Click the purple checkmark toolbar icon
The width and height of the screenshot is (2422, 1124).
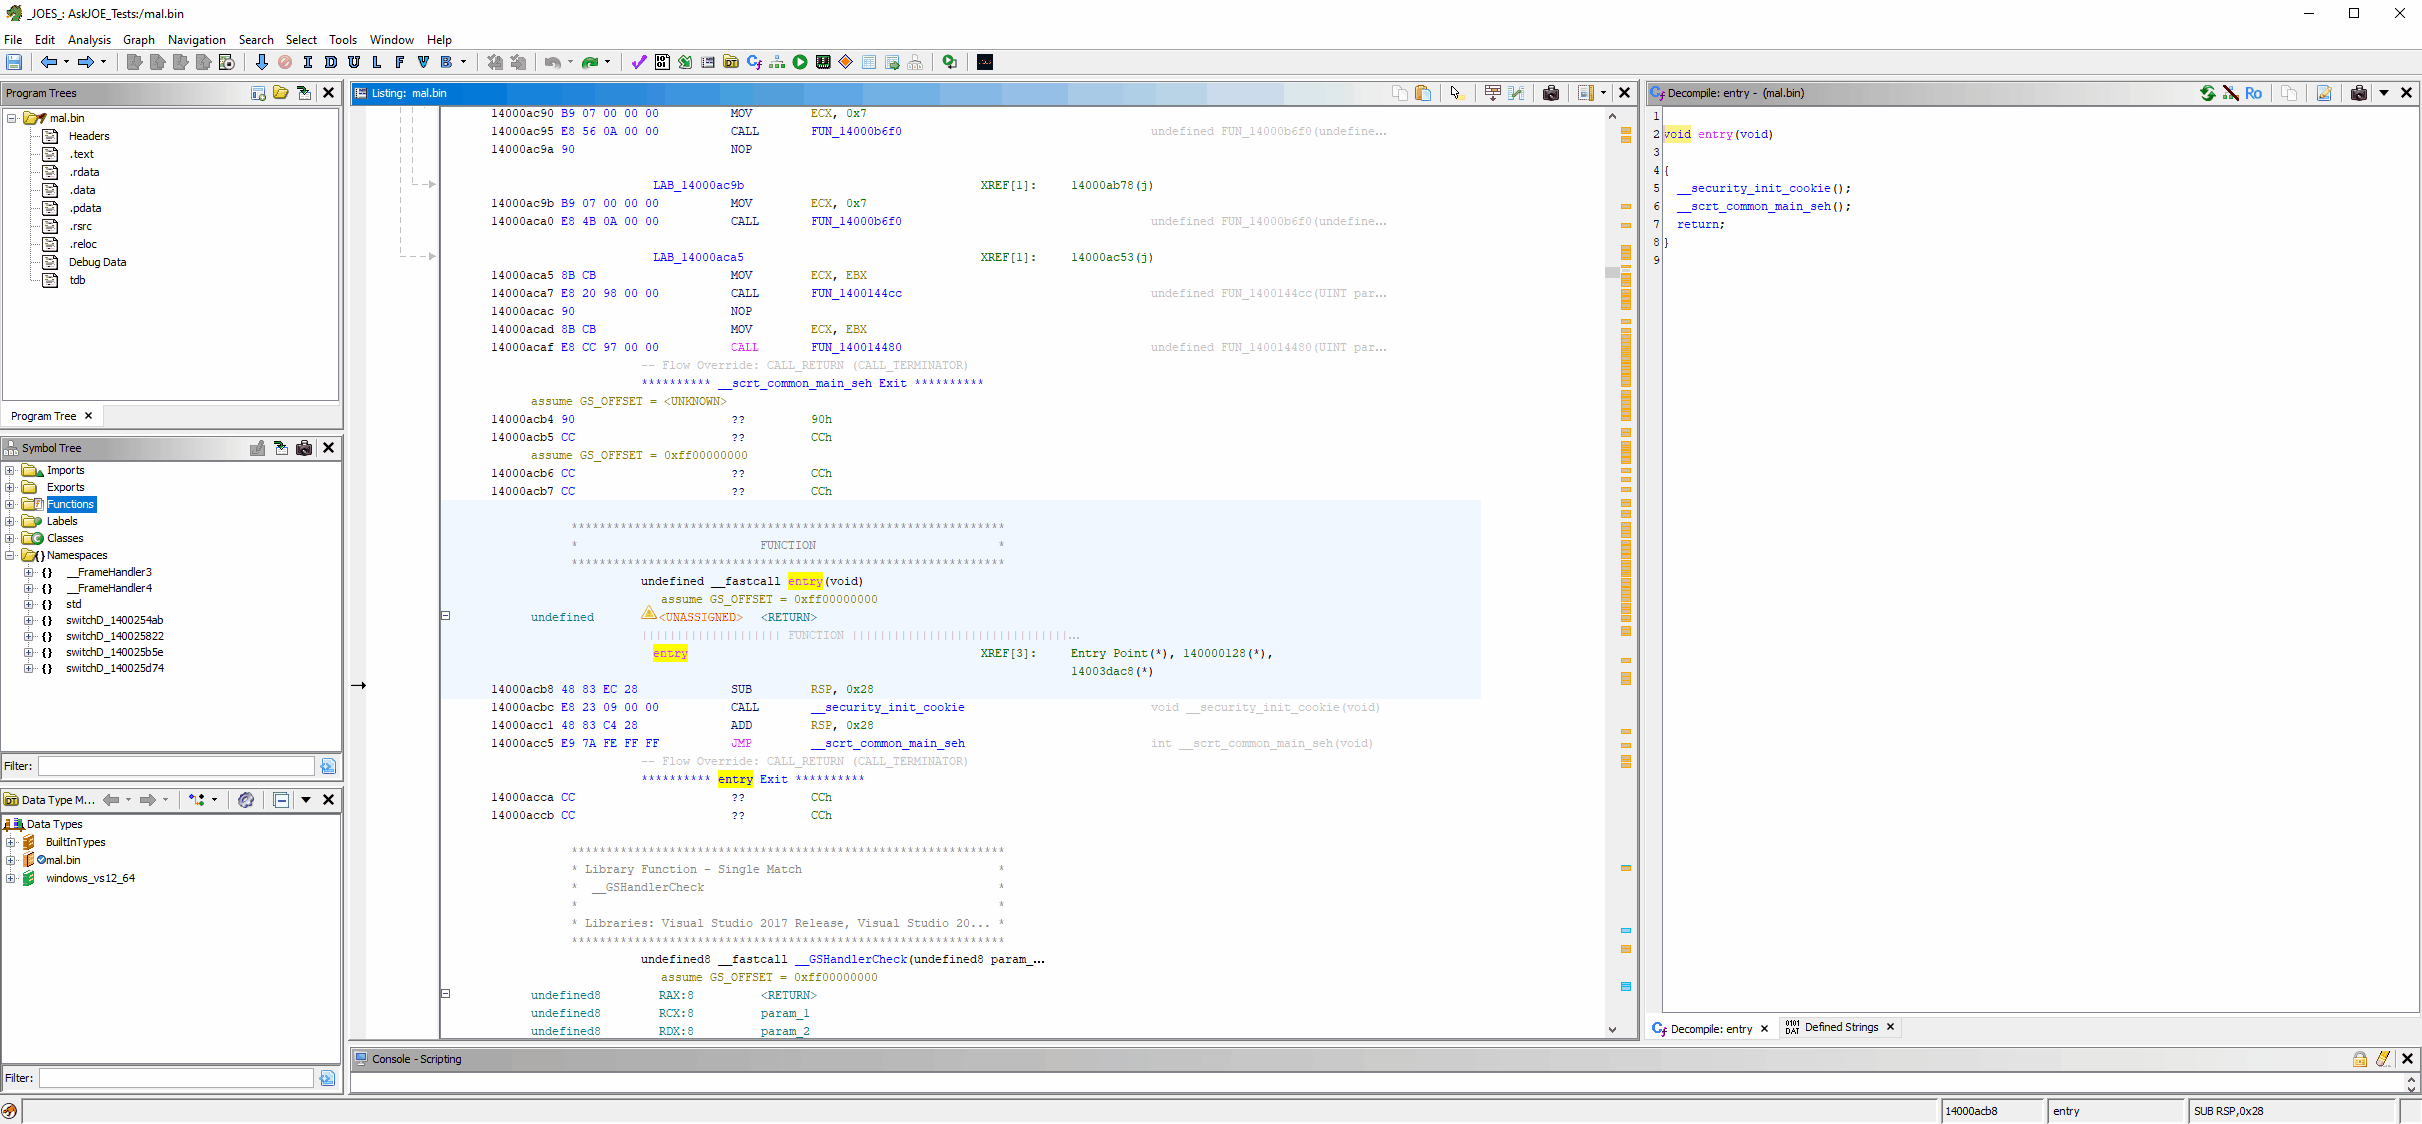pos(639,62)
